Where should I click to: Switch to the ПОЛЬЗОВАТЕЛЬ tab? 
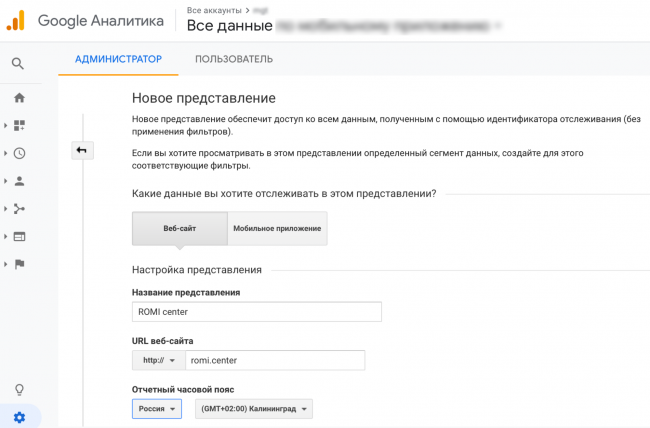tap(233, 60)
